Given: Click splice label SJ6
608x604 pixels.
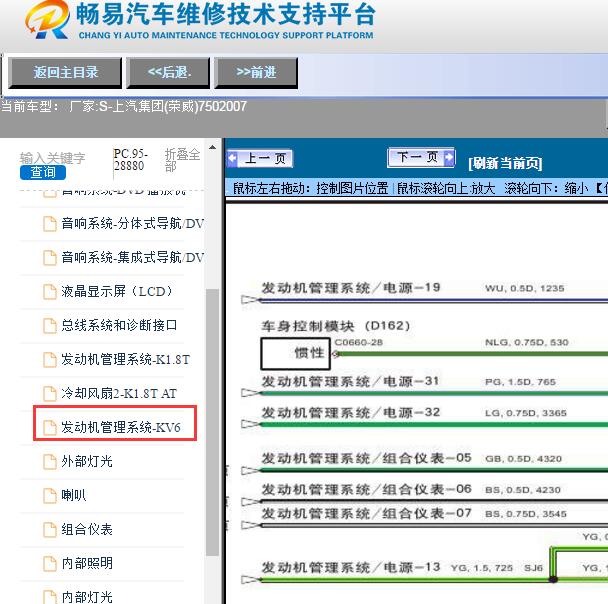Looking at the screenshot, I should pyautogui.click(x=533, y=568).
